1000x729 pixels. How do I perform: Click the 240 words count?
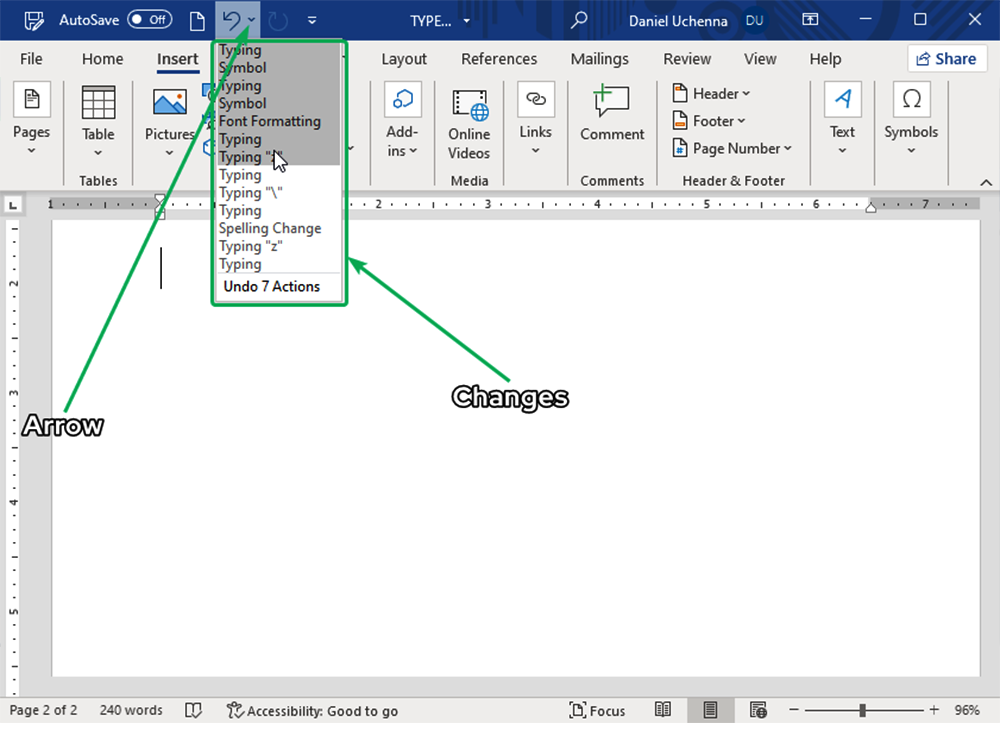130,710
